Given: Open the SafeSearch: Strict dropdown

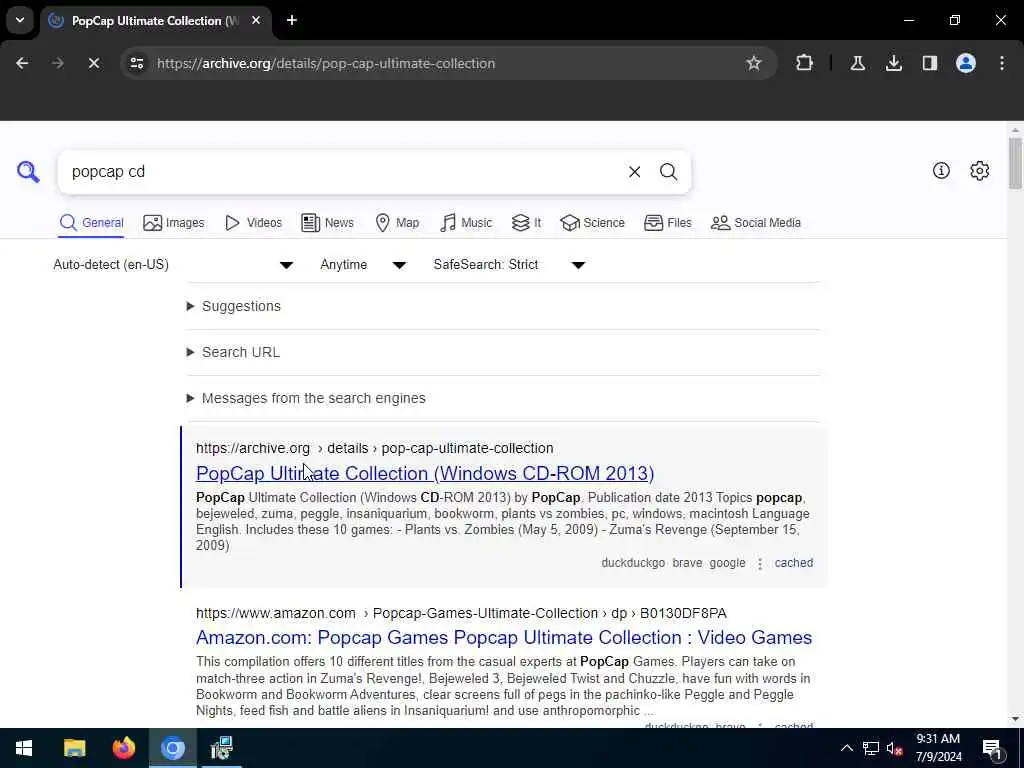Looking at the screenshot, I should pos(509,264).
